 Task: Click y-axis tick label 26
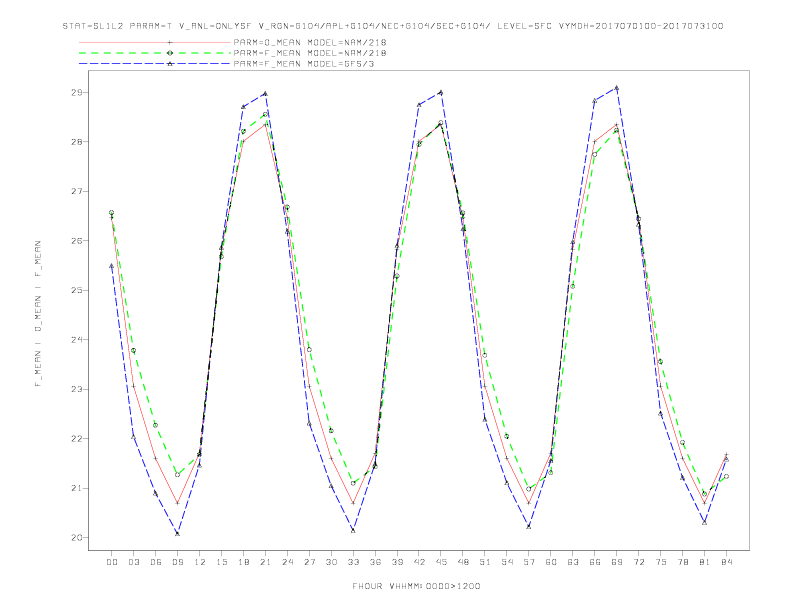point(78,241)
